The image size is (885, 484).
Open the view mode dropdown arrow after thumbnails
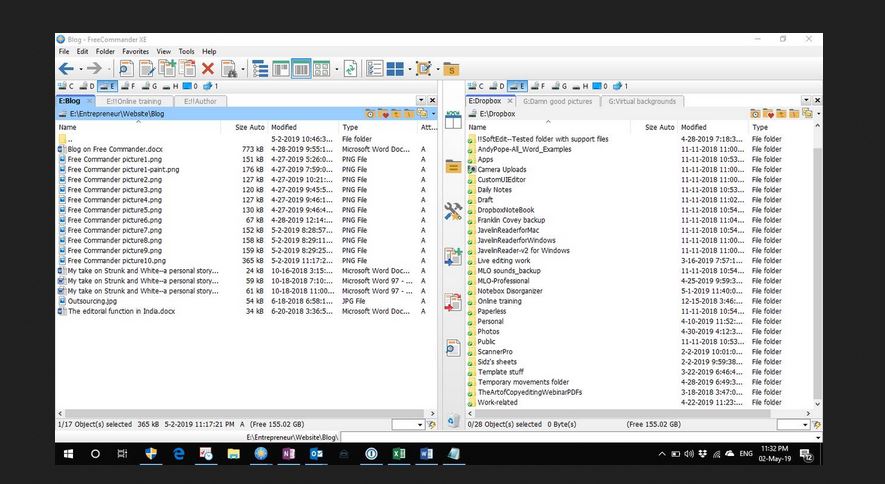[336, 69]
